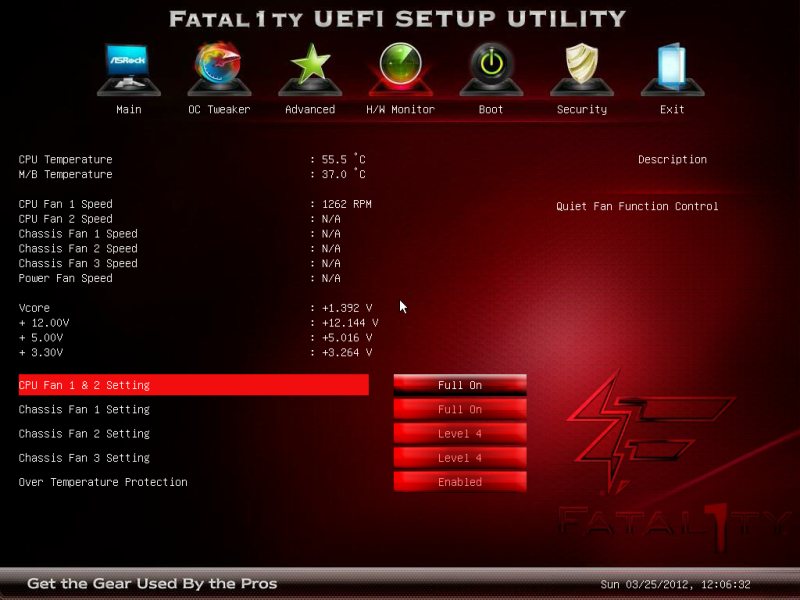The image size is (800, 600).
Task: Switch to the Exit tab label
Action: click(672, 109)
